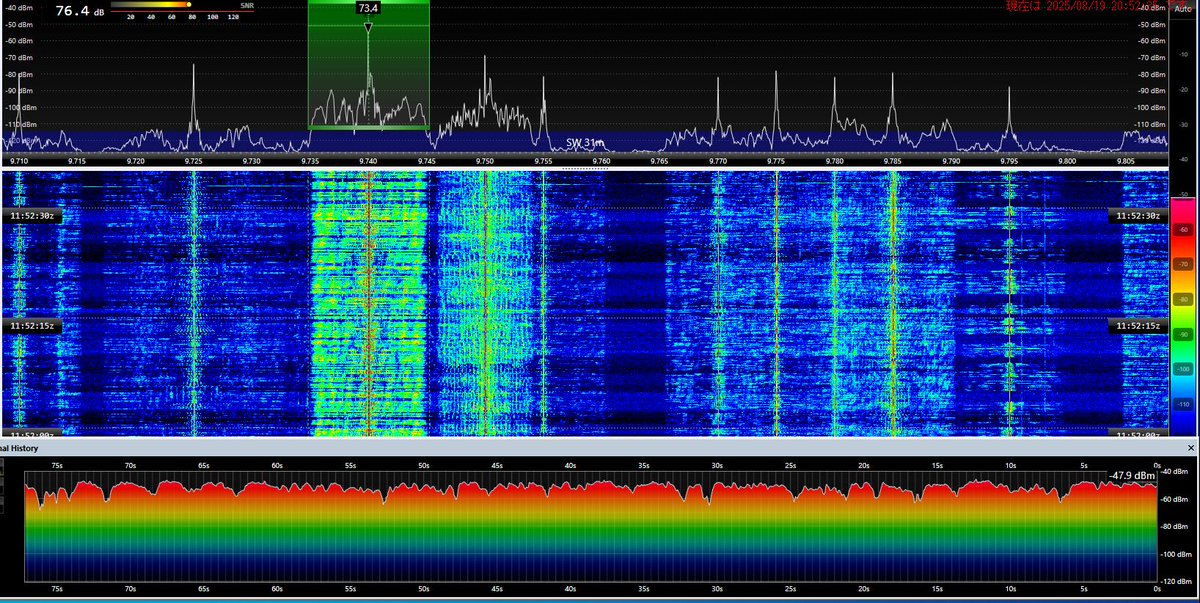Click the 75s time marker in the Signal History ruler

[x=60, y=463]
